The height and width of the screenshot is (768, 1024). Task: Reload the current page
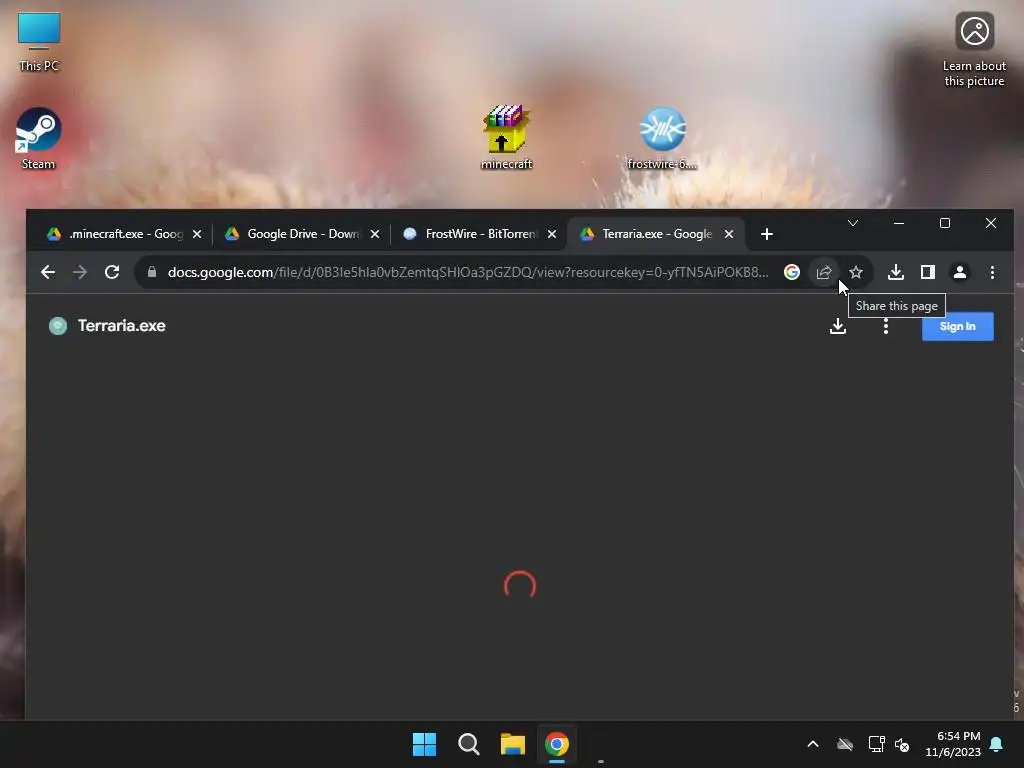point(112,272)
